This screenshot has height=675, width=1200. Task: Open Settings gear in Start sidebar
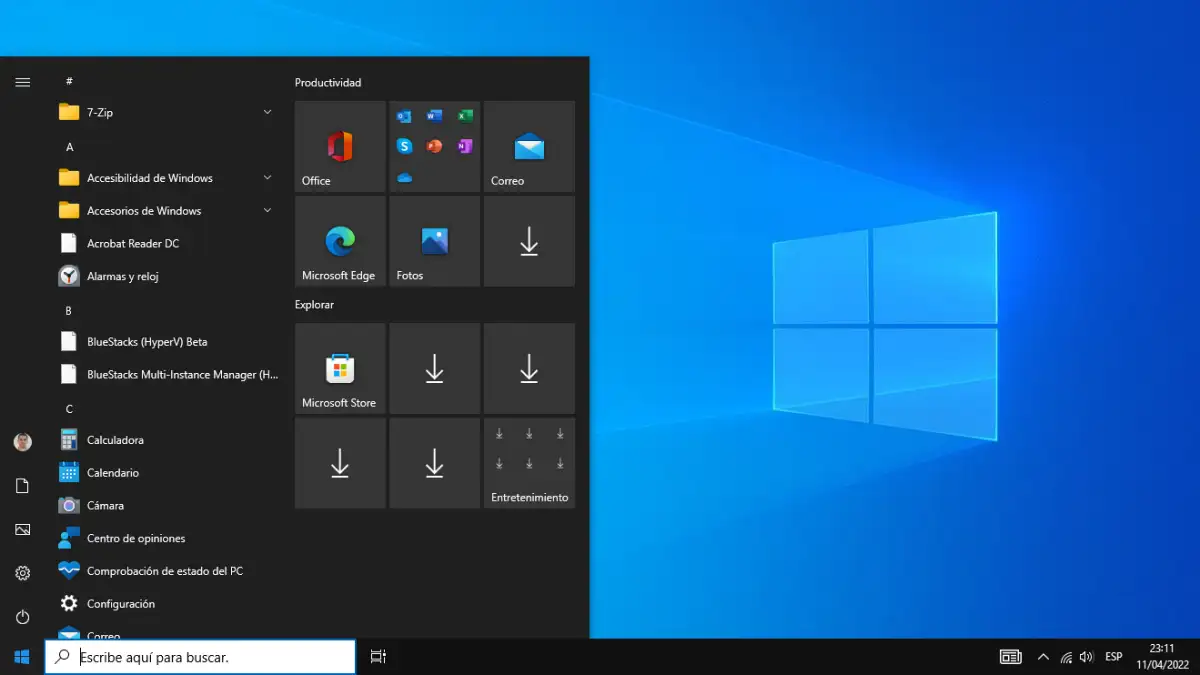point(22,573)
